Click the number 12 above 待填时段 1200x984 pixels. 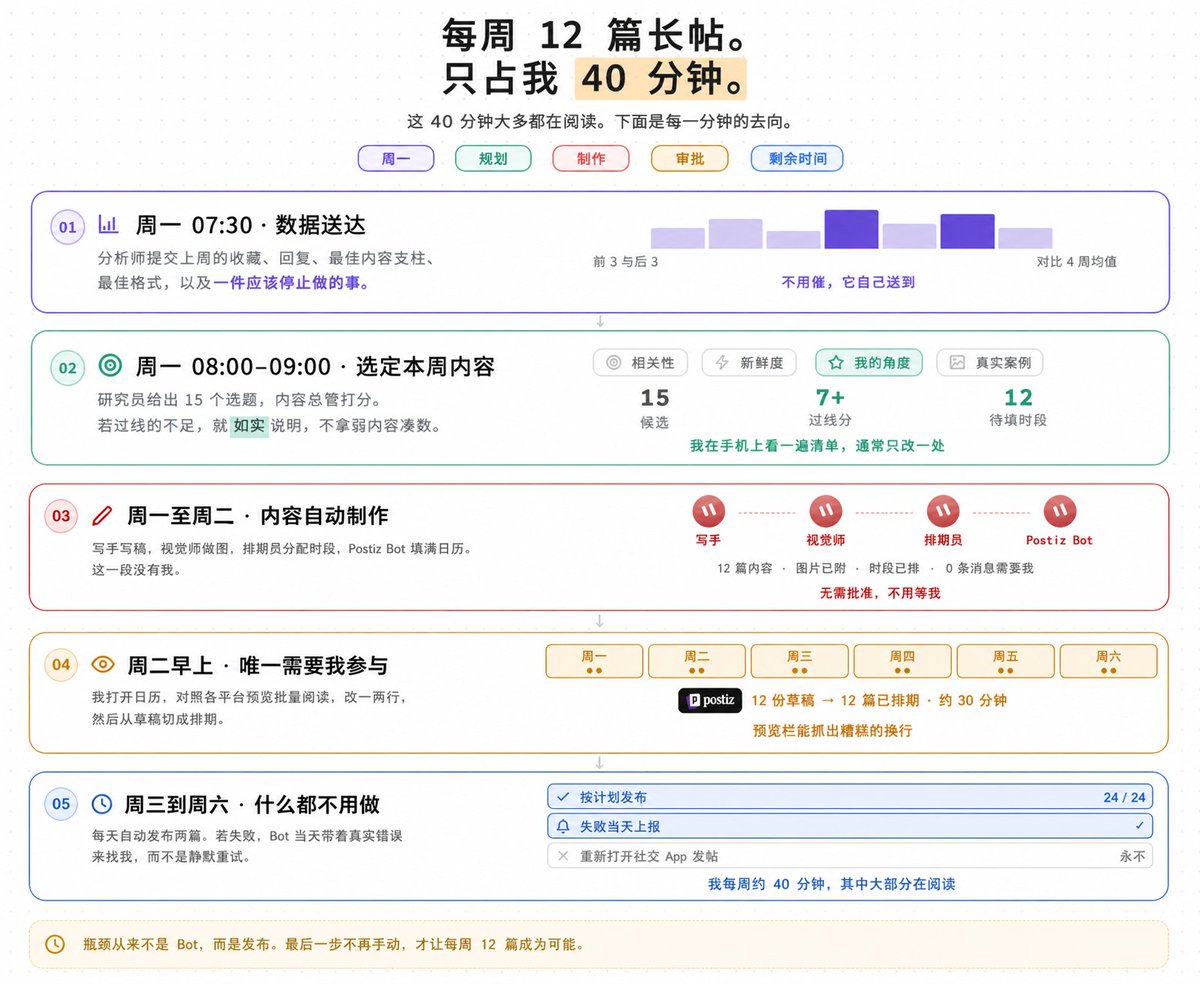(x=1018, y=397)
